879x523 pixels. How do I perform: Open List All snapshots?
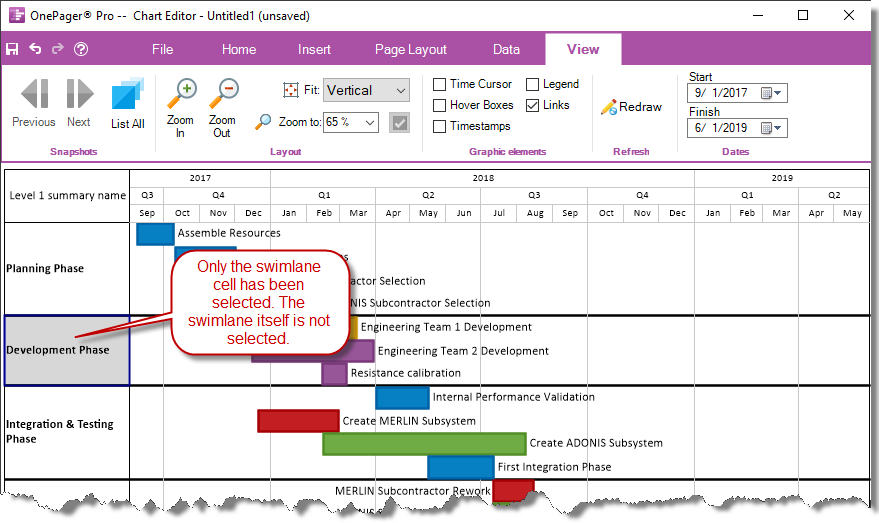coord(128,104)
